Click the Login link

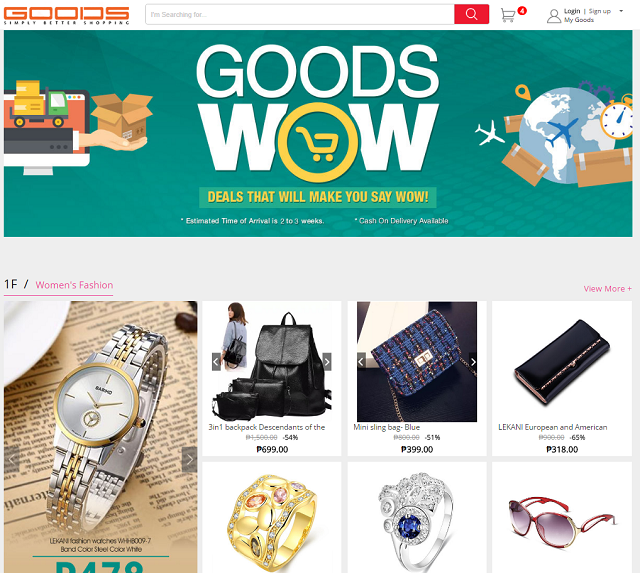click(572, 11)
